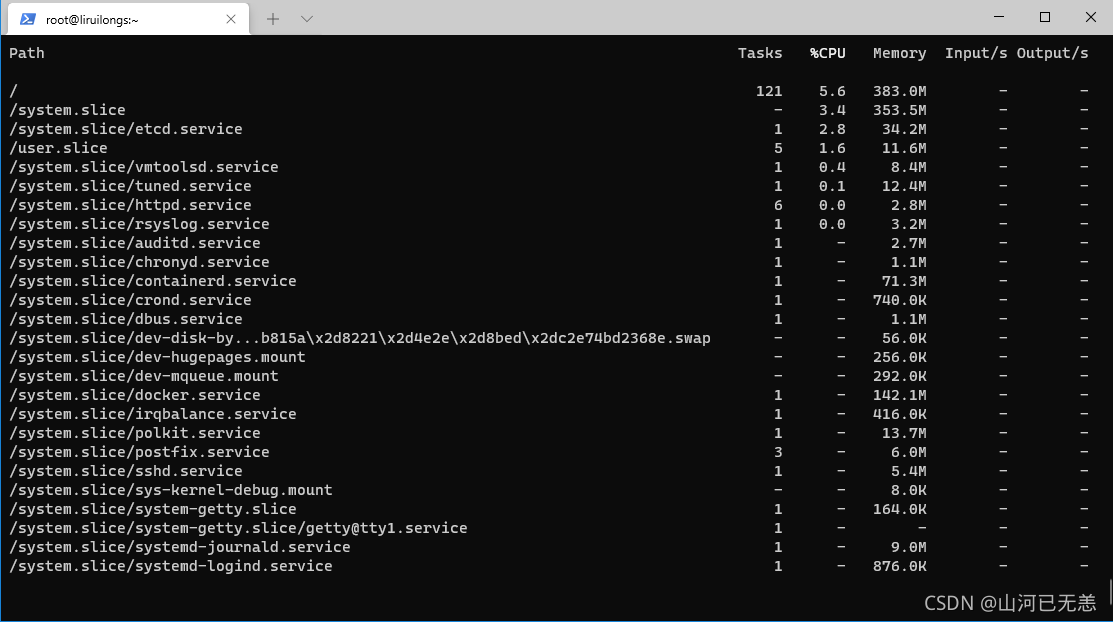Click the dev-hugepages.mount path
Screen dimensions: 1113x622
click(x=158, y=357)
